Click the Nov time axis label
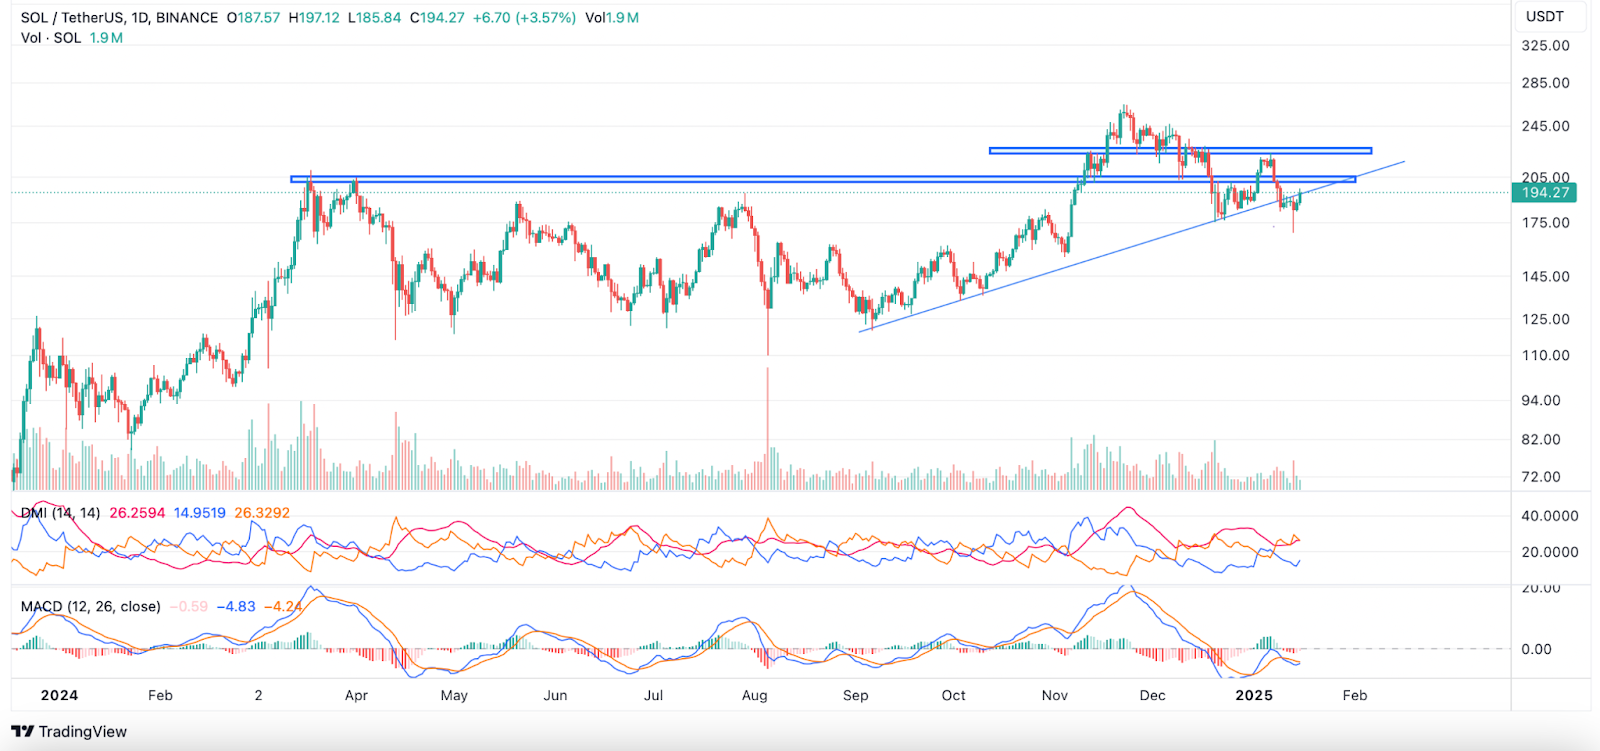 click(1055, 695)
